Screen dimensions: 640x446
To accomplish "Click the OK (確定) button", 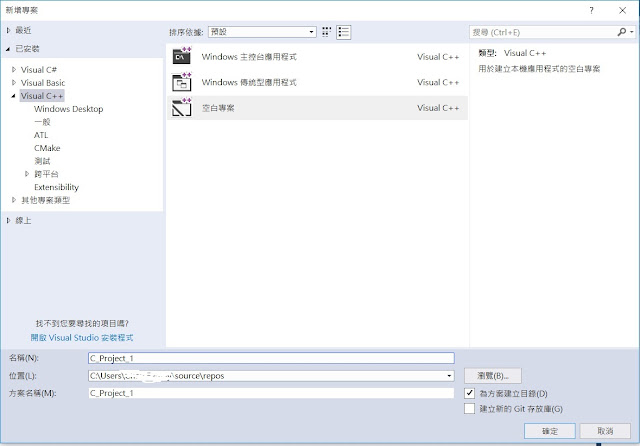I will pyautogui.click(x=550, y=431).
